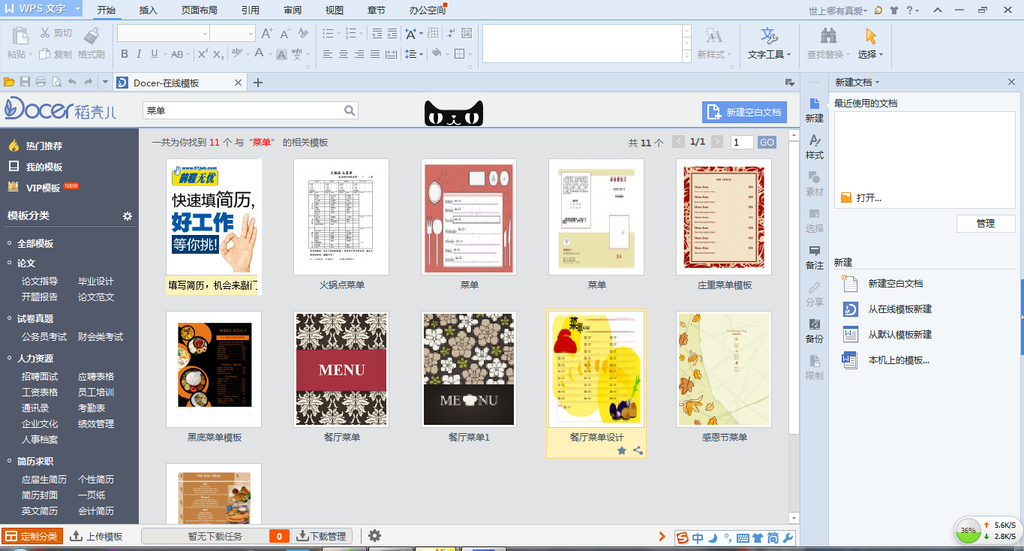
Task: Switch to the 页面布局 ribbon tab
Action: [200, 10]
